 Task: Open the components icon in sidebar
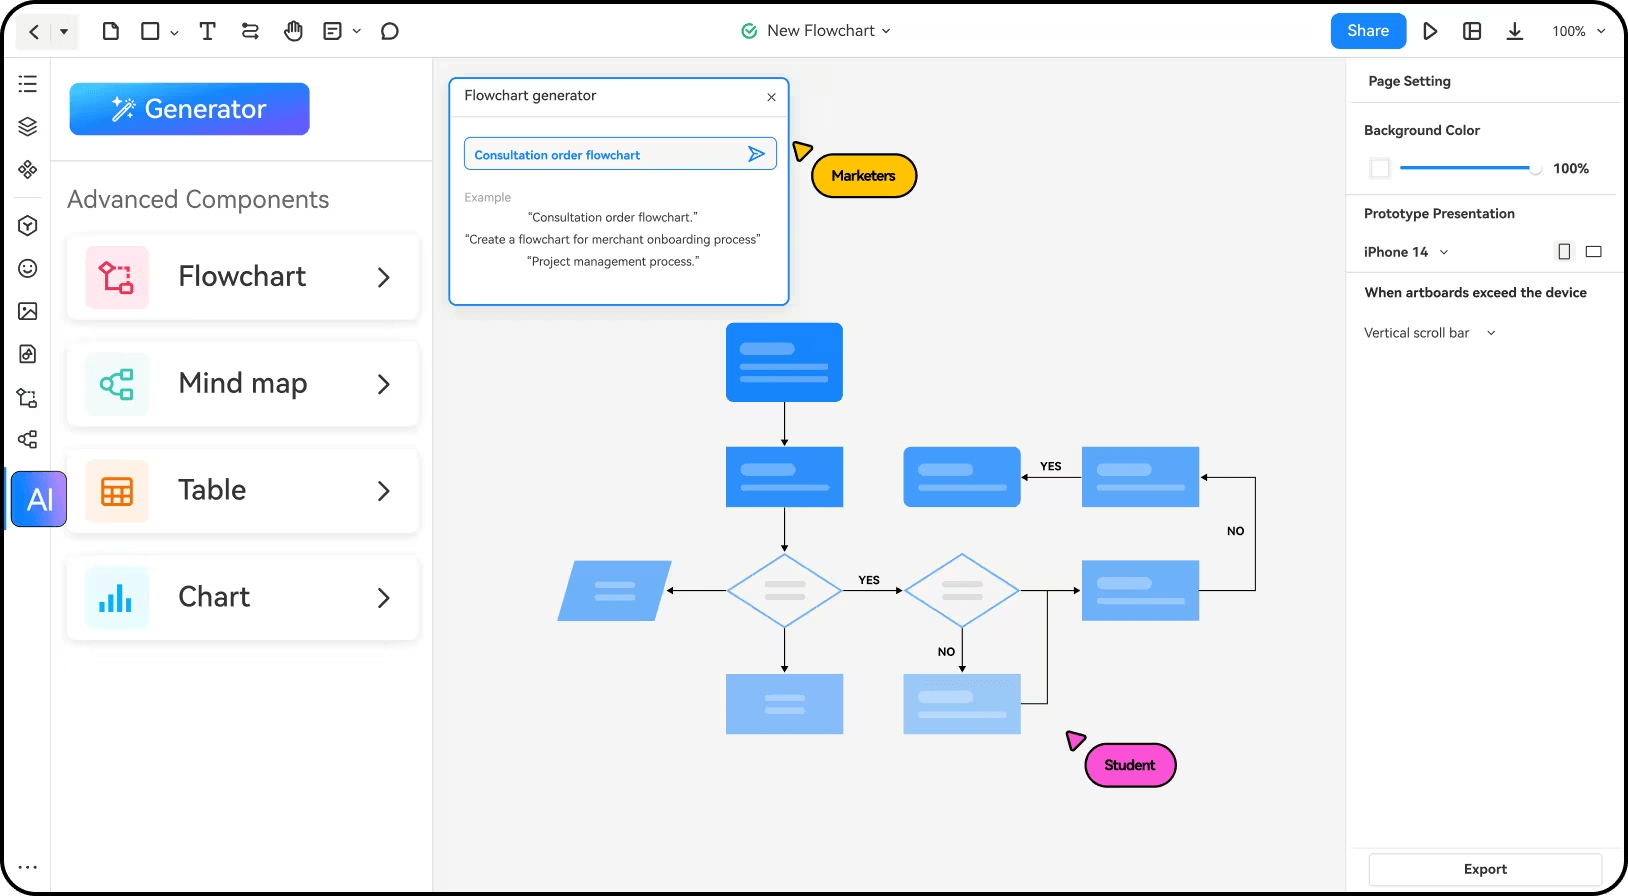[x=28, y=169]
